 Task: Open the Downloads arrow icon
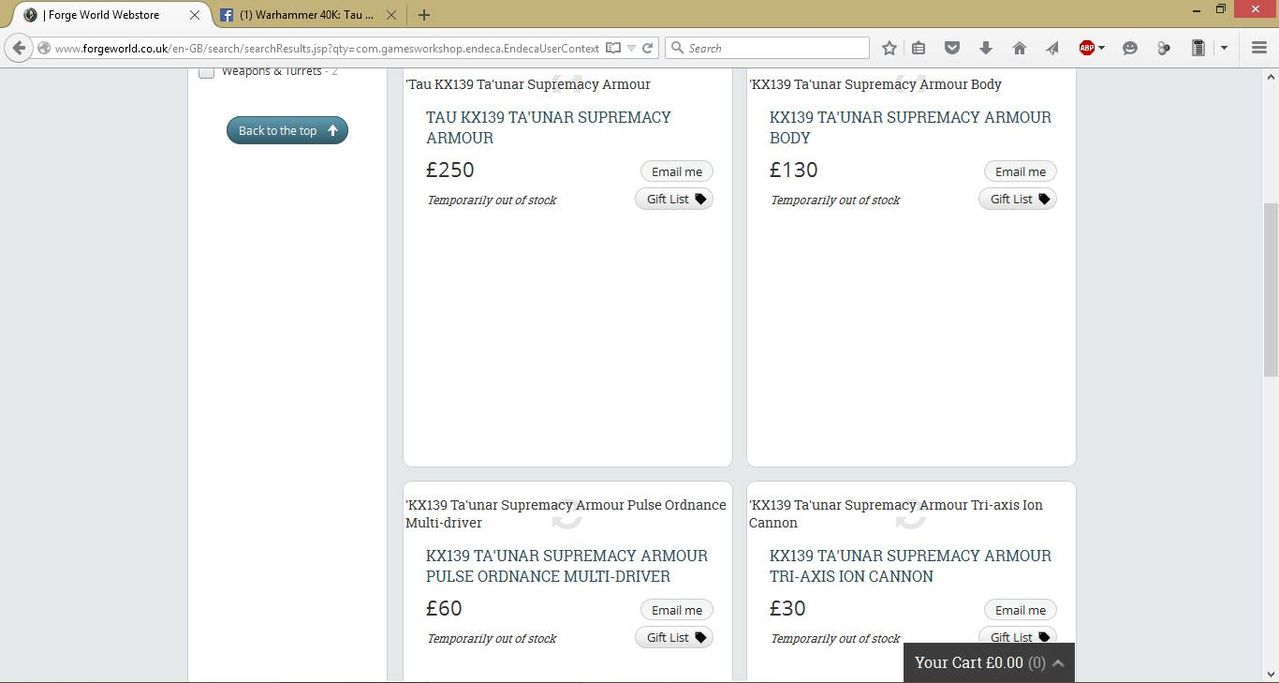(x=985, y=48)
